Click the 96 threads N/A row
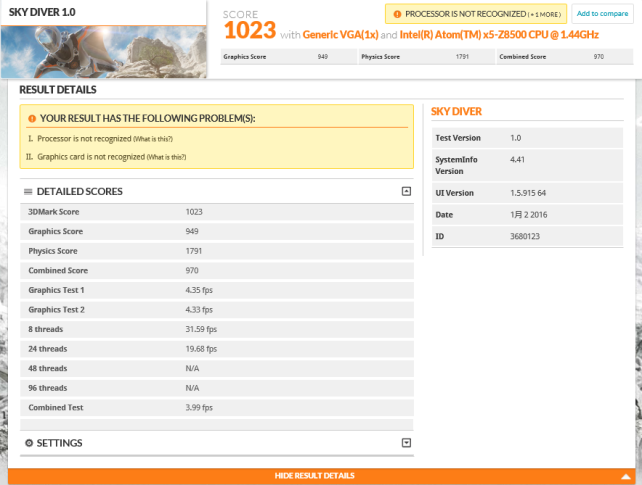 tap(217, 388)
